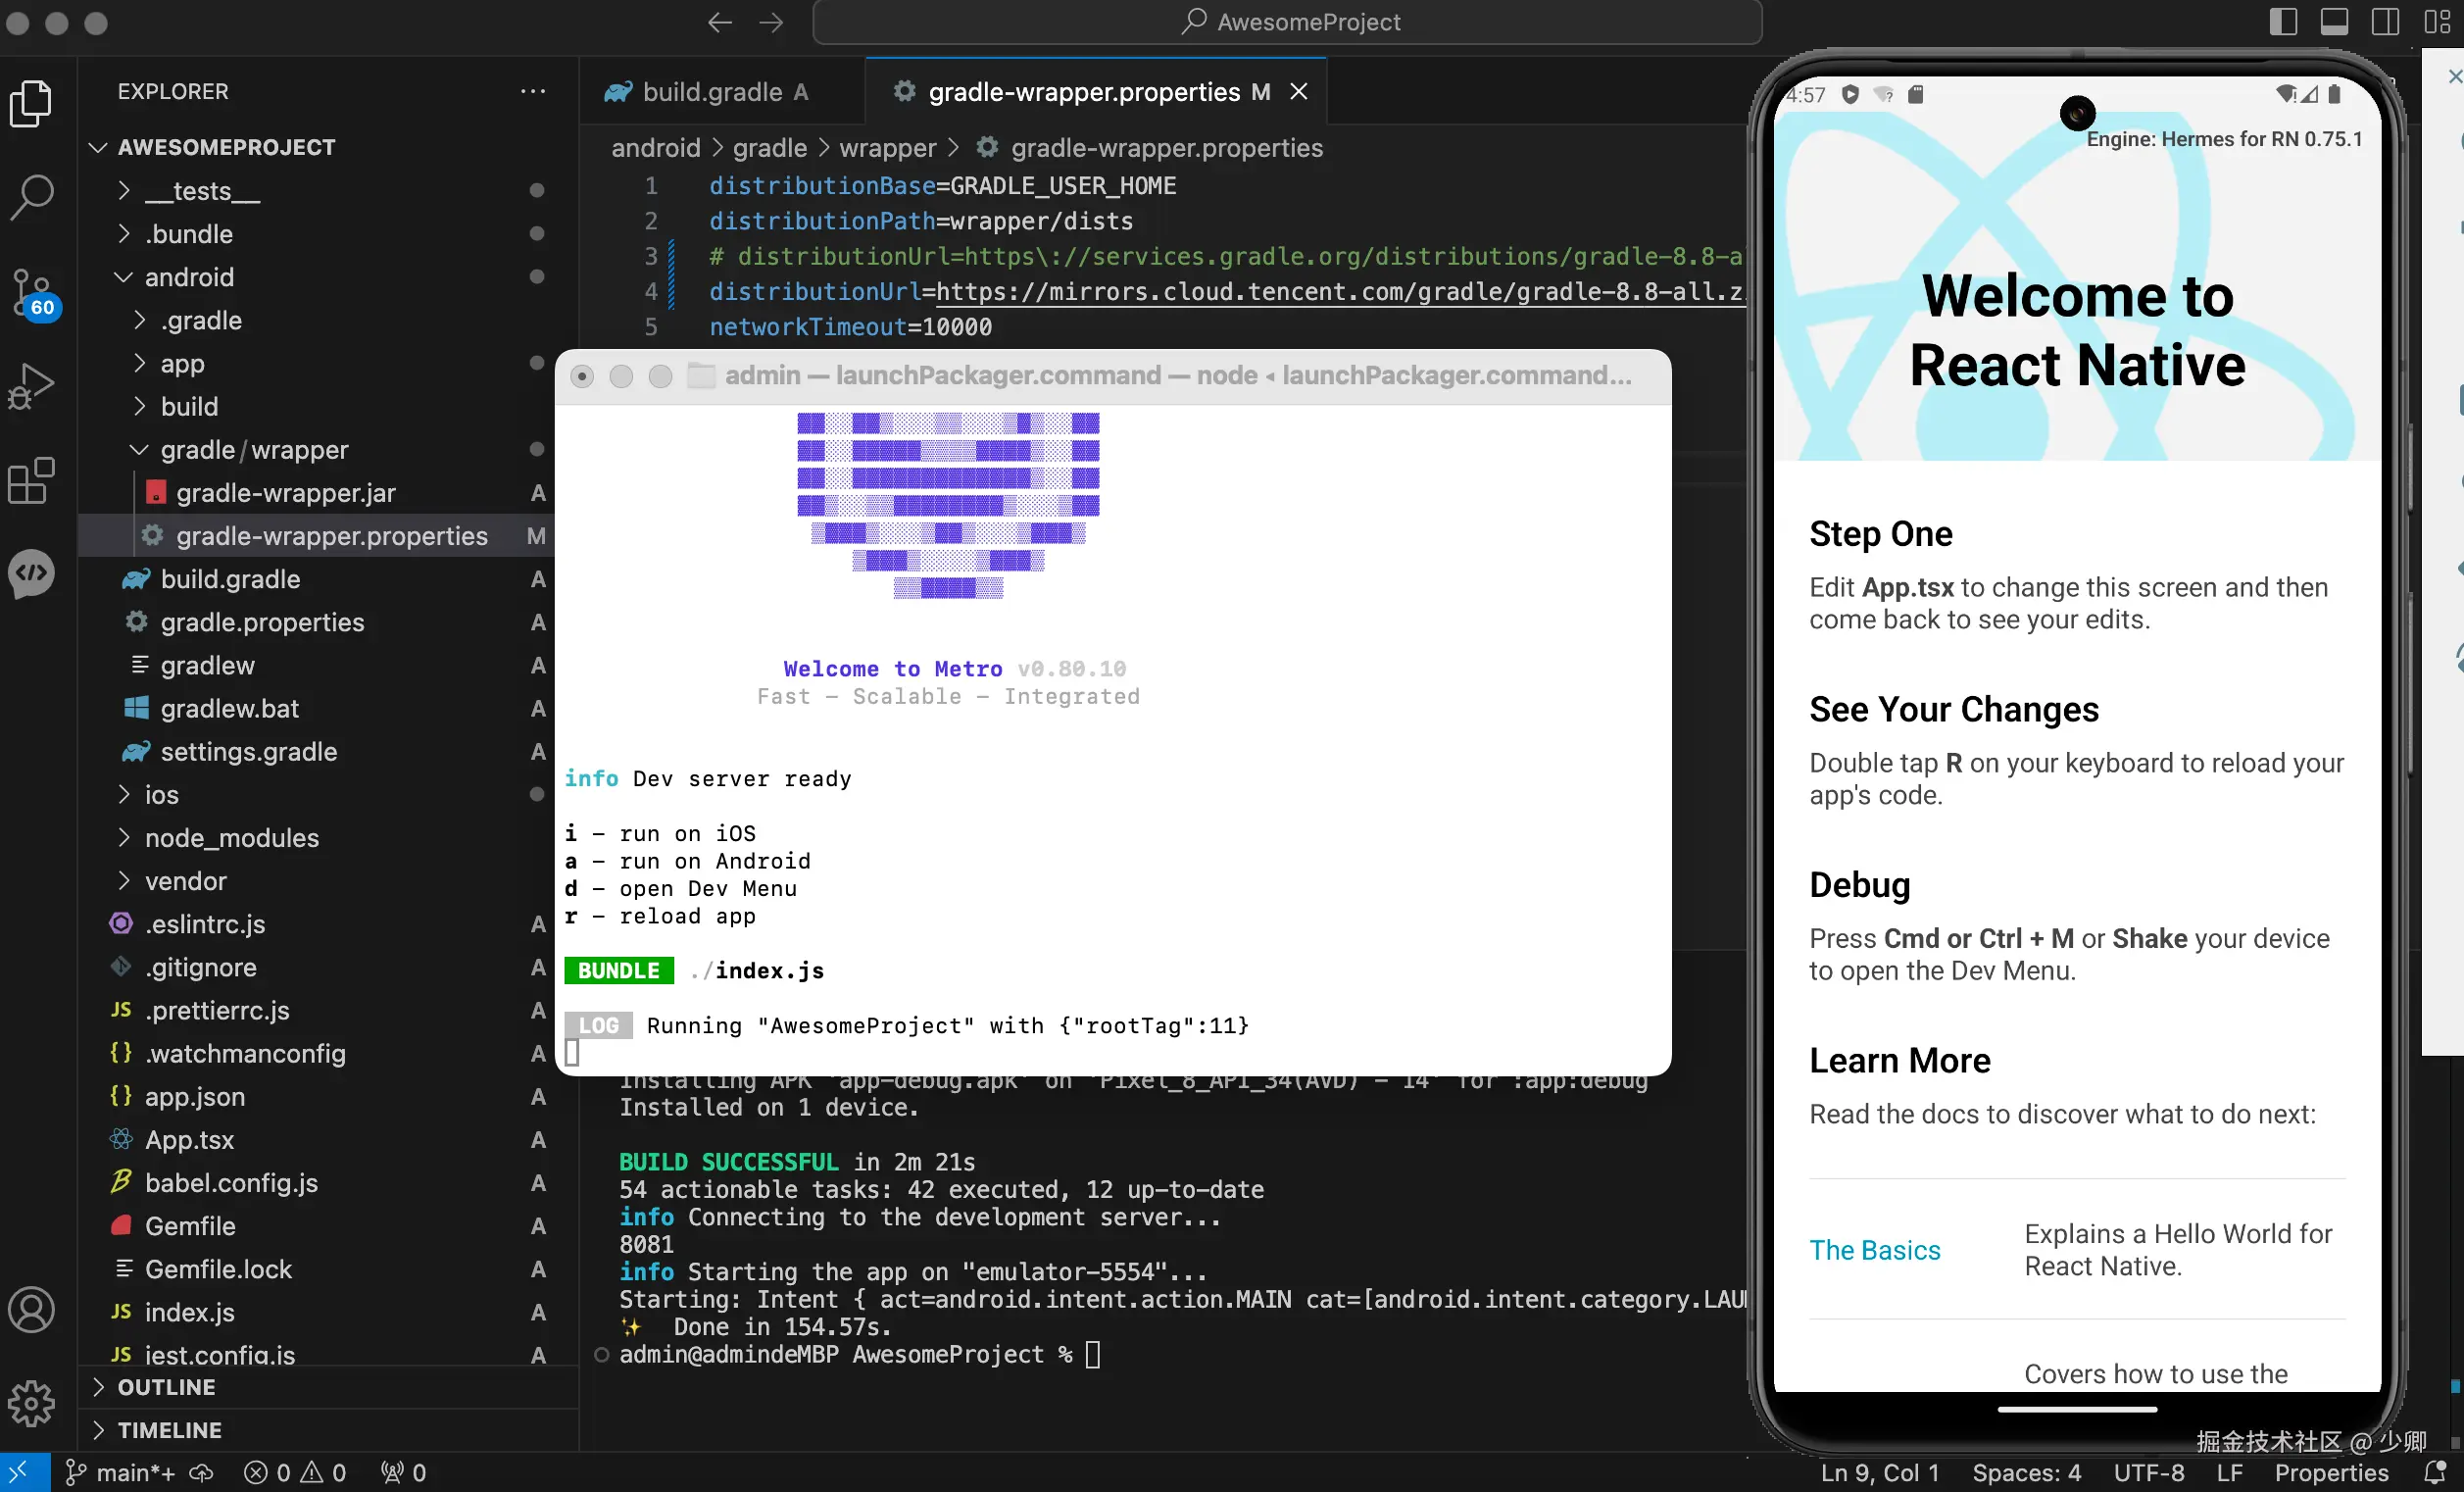The image size is (2464, 1492).
Task: Click Explorer's more actions ellipsis
Action: click(533, 91)
